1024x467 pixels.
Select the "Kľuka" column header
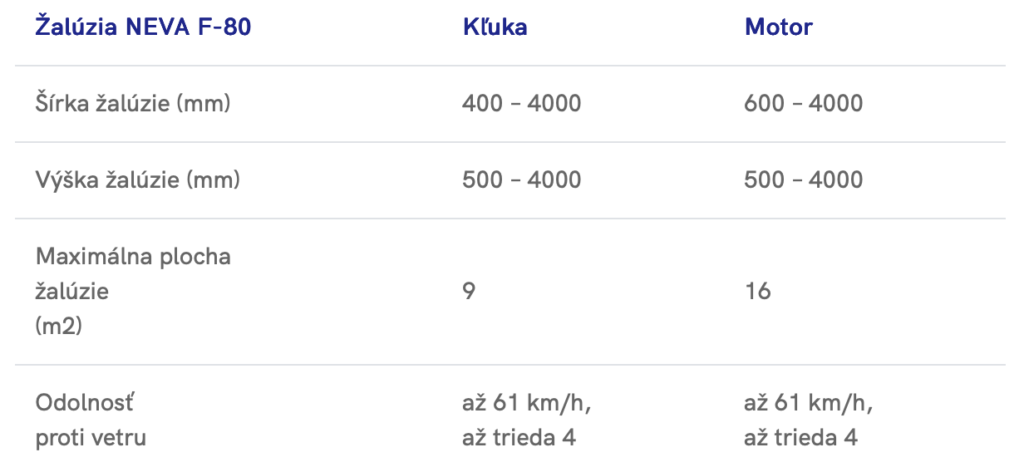tap(494, 27)
